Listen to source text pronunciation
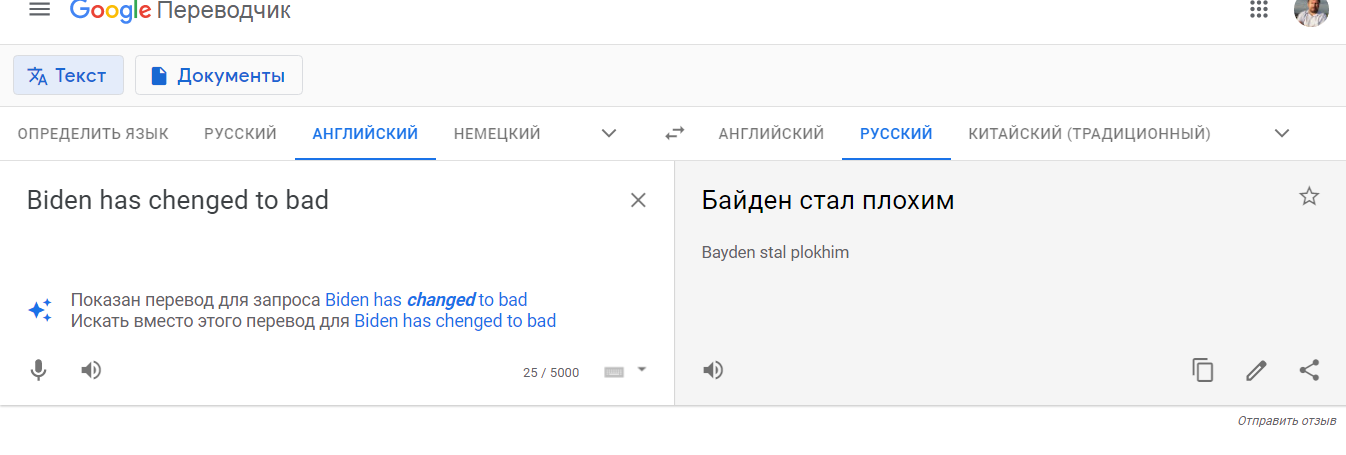1346x455 pixels. tap(91, 370)
